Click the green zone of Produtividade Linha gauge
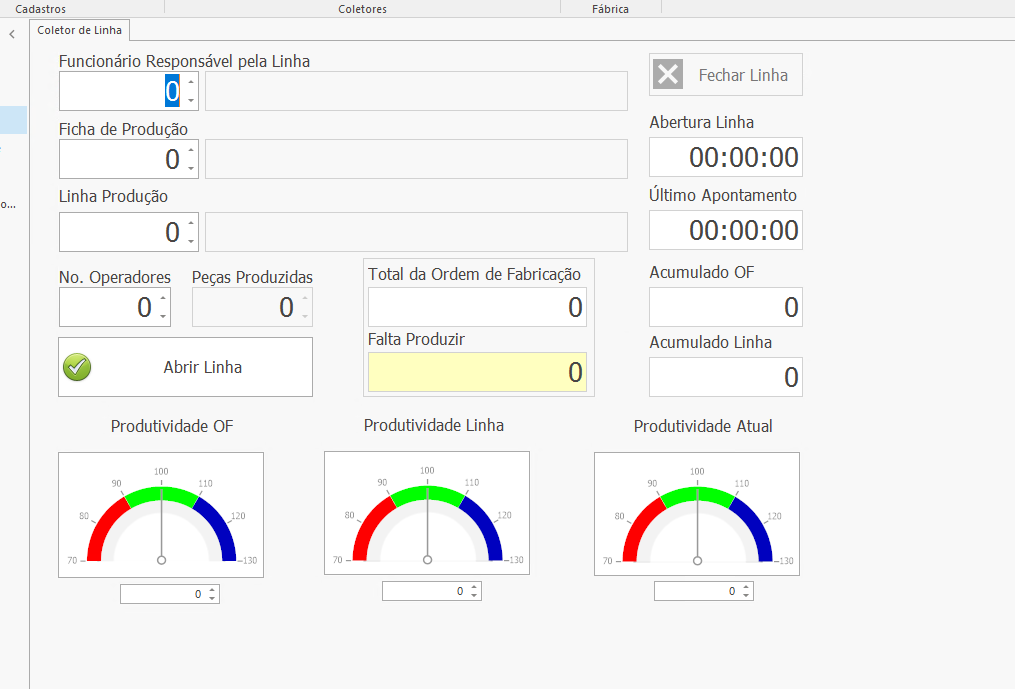 point(427,493)
